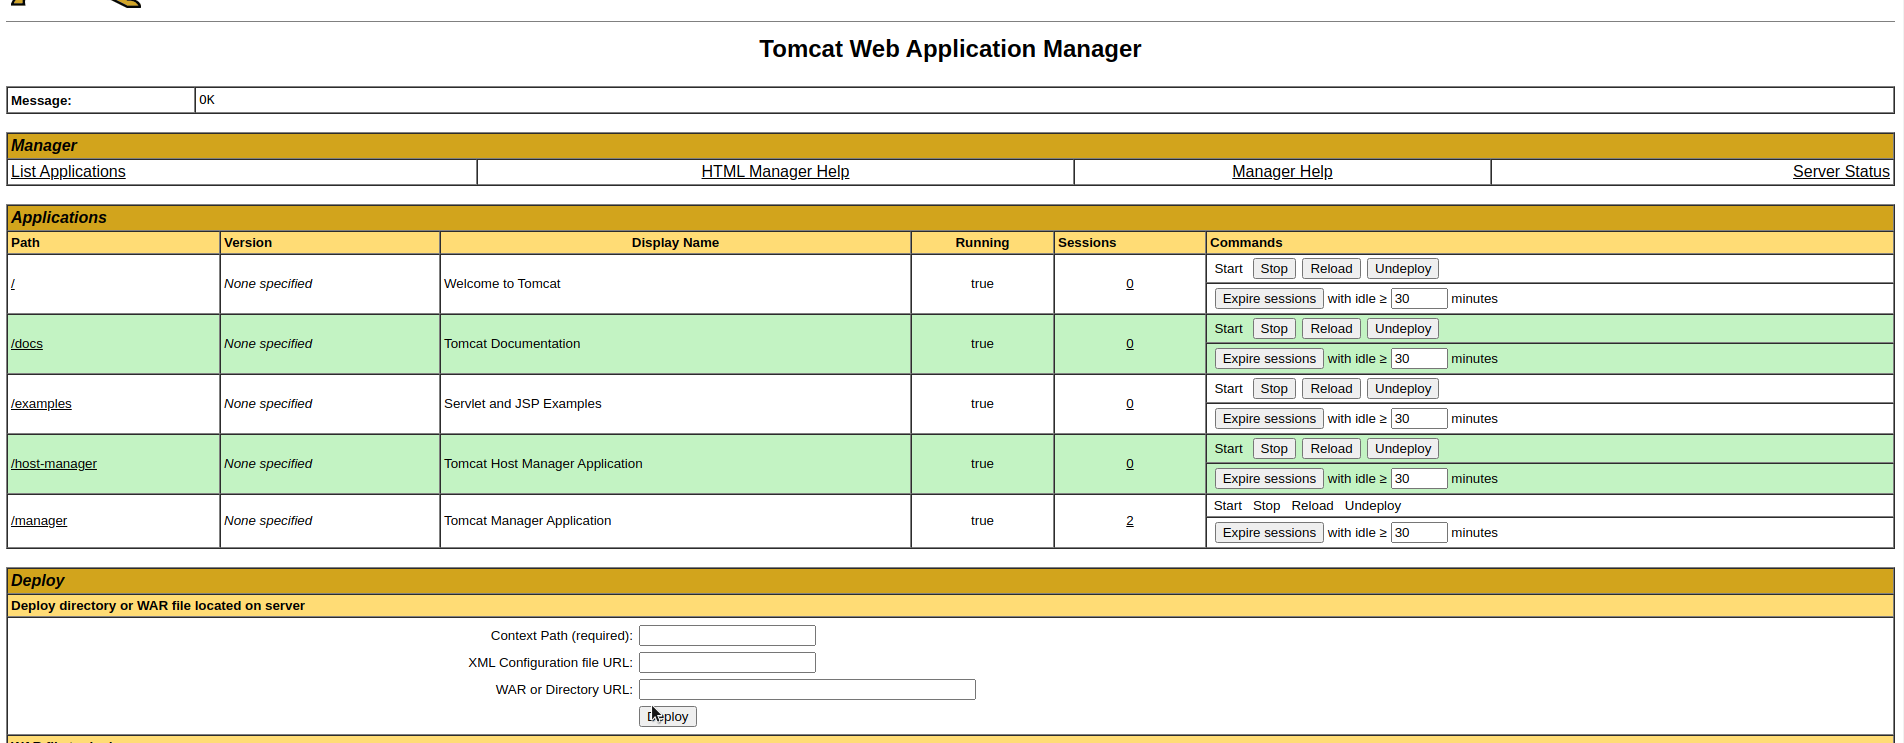The width and height of the screenshot is (1904, 743).
Task: Expire sessions for /examples
Action: [x=1269, y=419]
